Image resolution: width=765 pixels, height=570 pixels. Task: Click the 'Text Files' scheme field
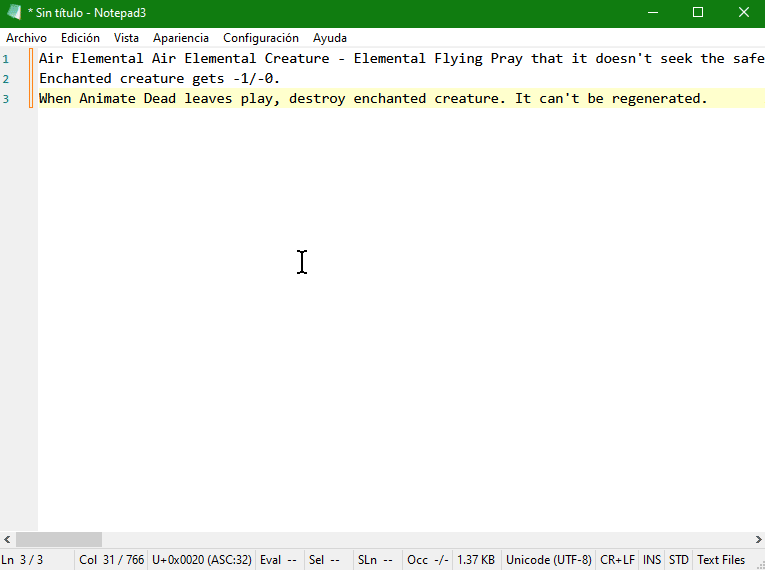[x=721, y=560]
